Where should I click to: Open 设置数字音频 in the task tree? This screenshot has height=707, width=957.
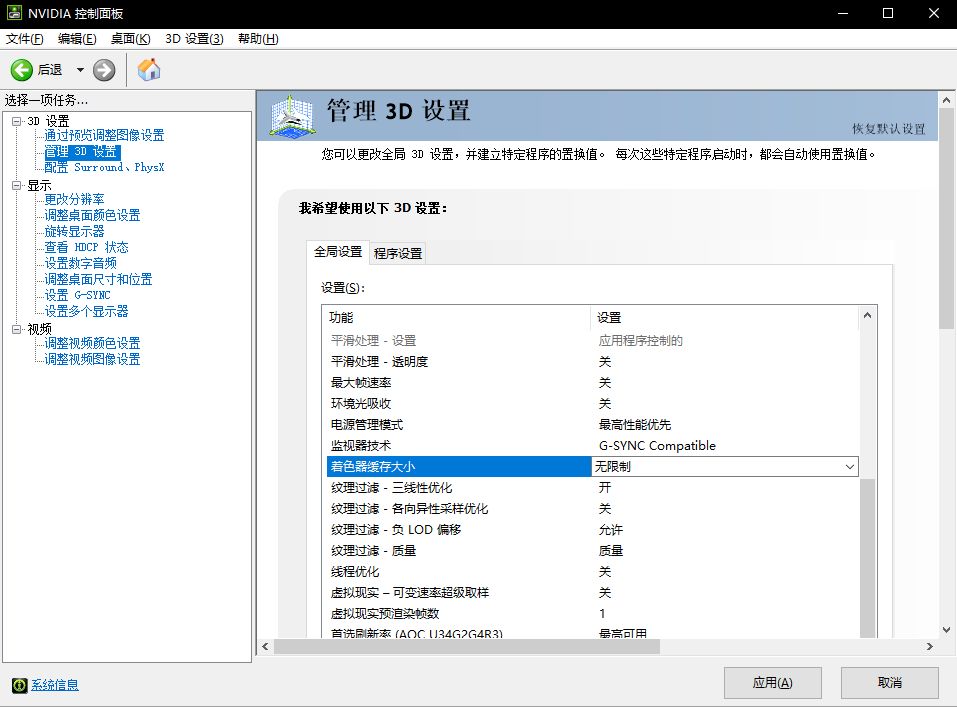pos(81,263)
